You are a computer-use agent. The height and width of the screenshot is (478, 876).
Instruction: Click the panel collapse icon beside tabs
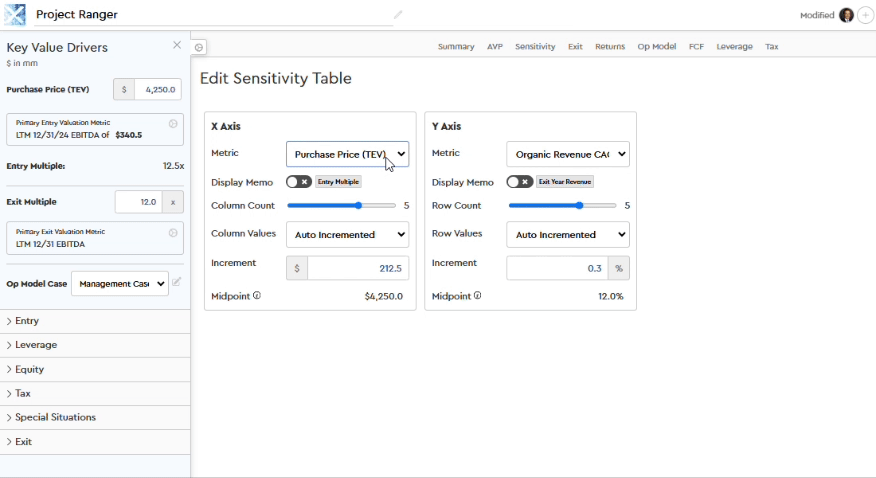click(199, 47)
